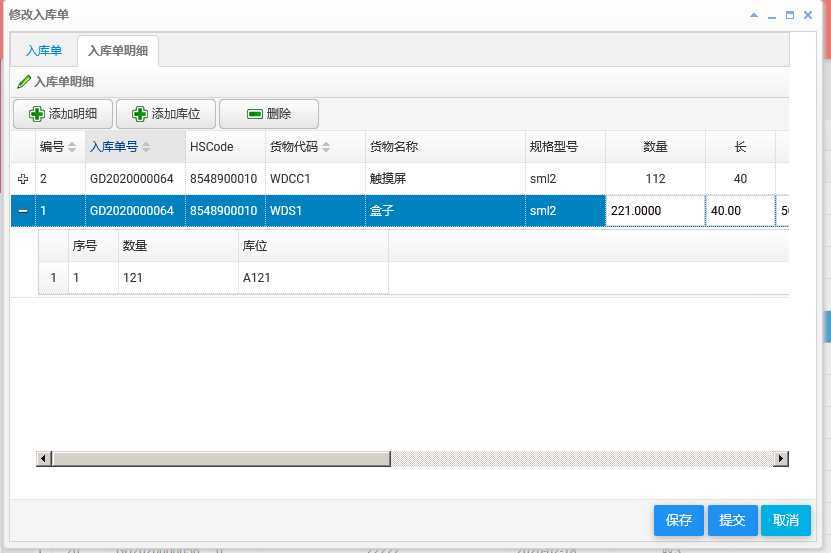Edit the quantity field showing 221.0000

656,211
